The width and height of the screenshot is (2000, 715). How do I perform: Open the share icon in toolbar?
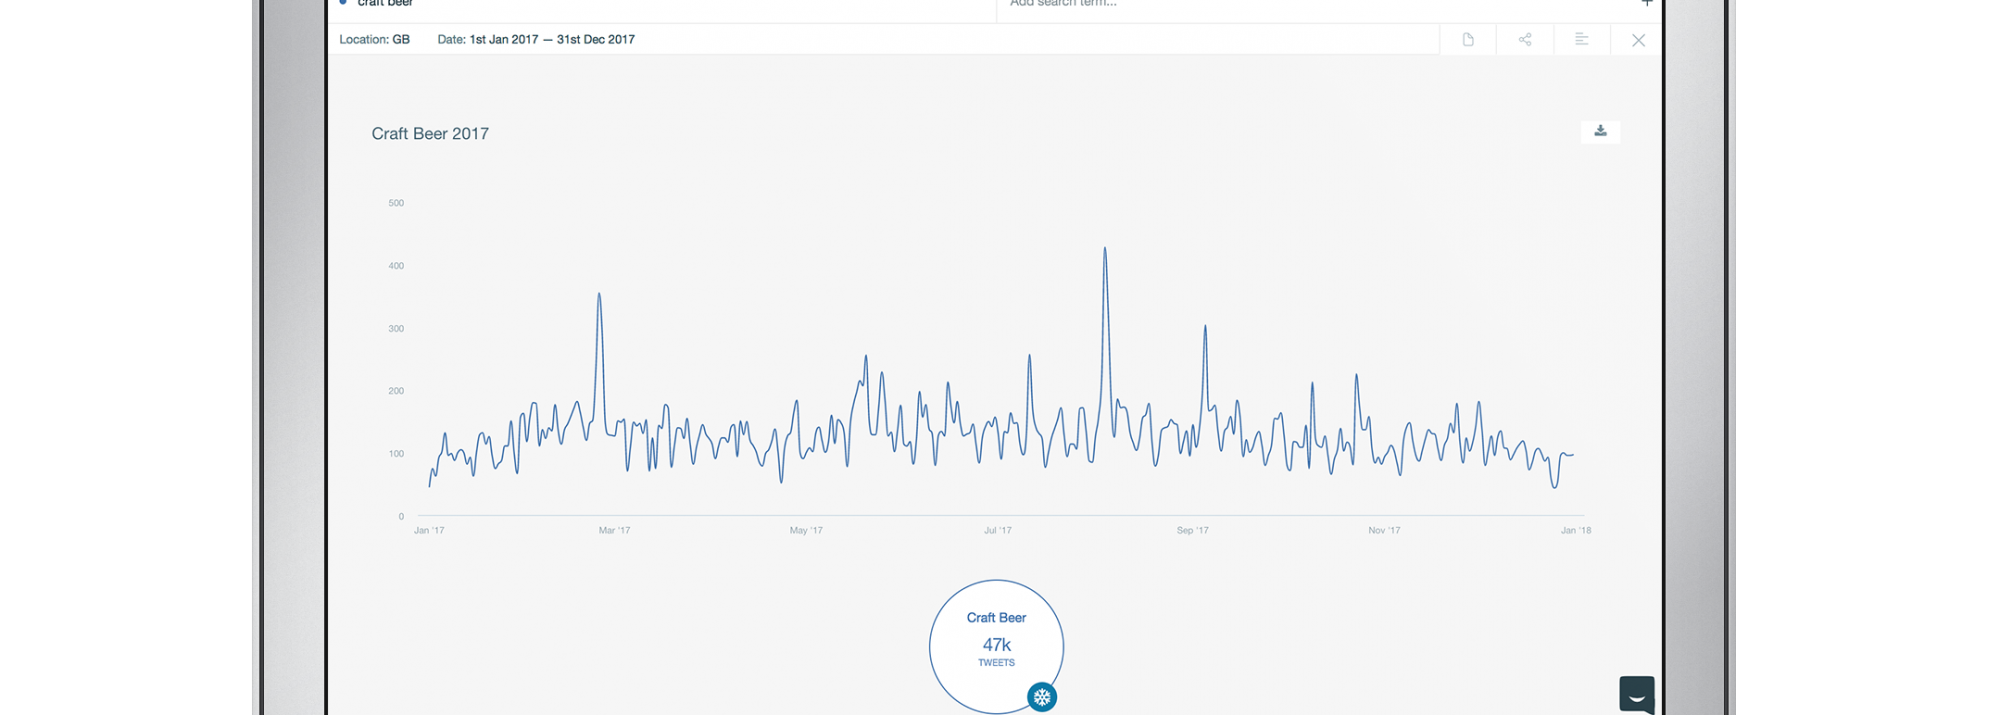pos(1524,40)
